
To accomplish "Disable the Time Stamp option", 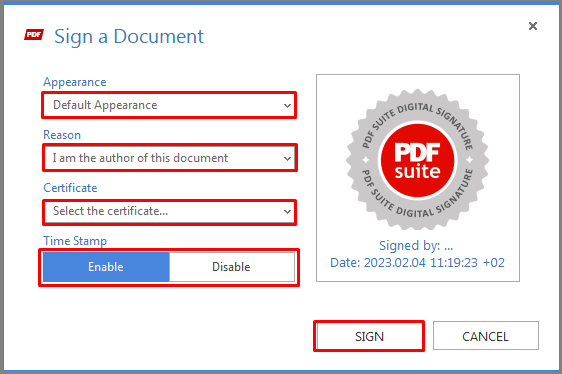I will [x=232, y=267].
